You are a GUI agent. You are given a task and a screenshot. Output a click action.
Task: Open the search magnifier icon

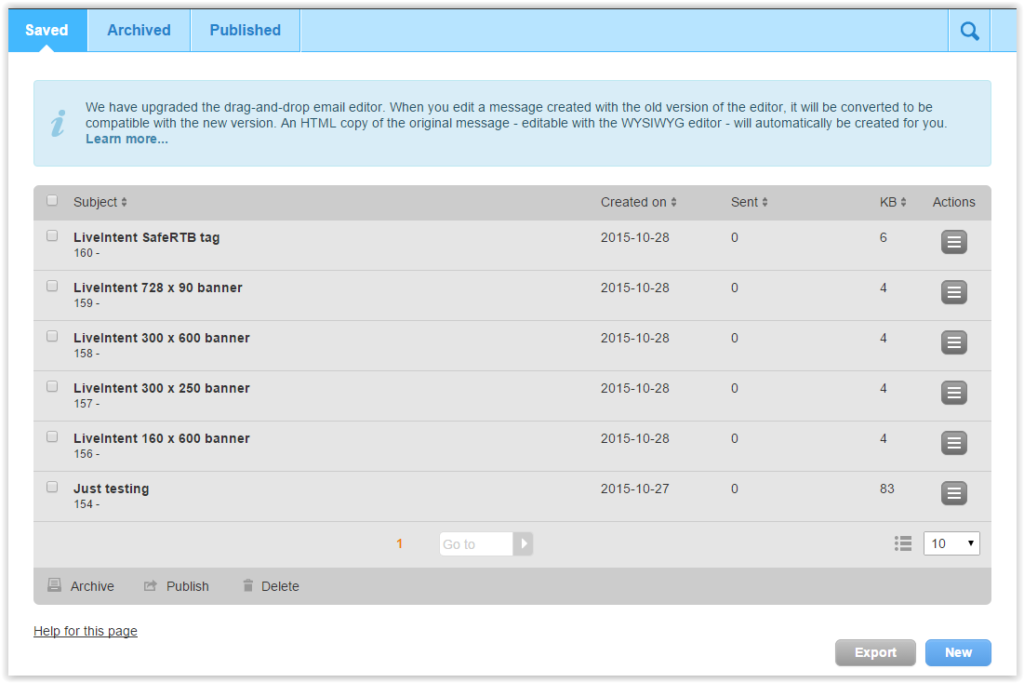969,31
